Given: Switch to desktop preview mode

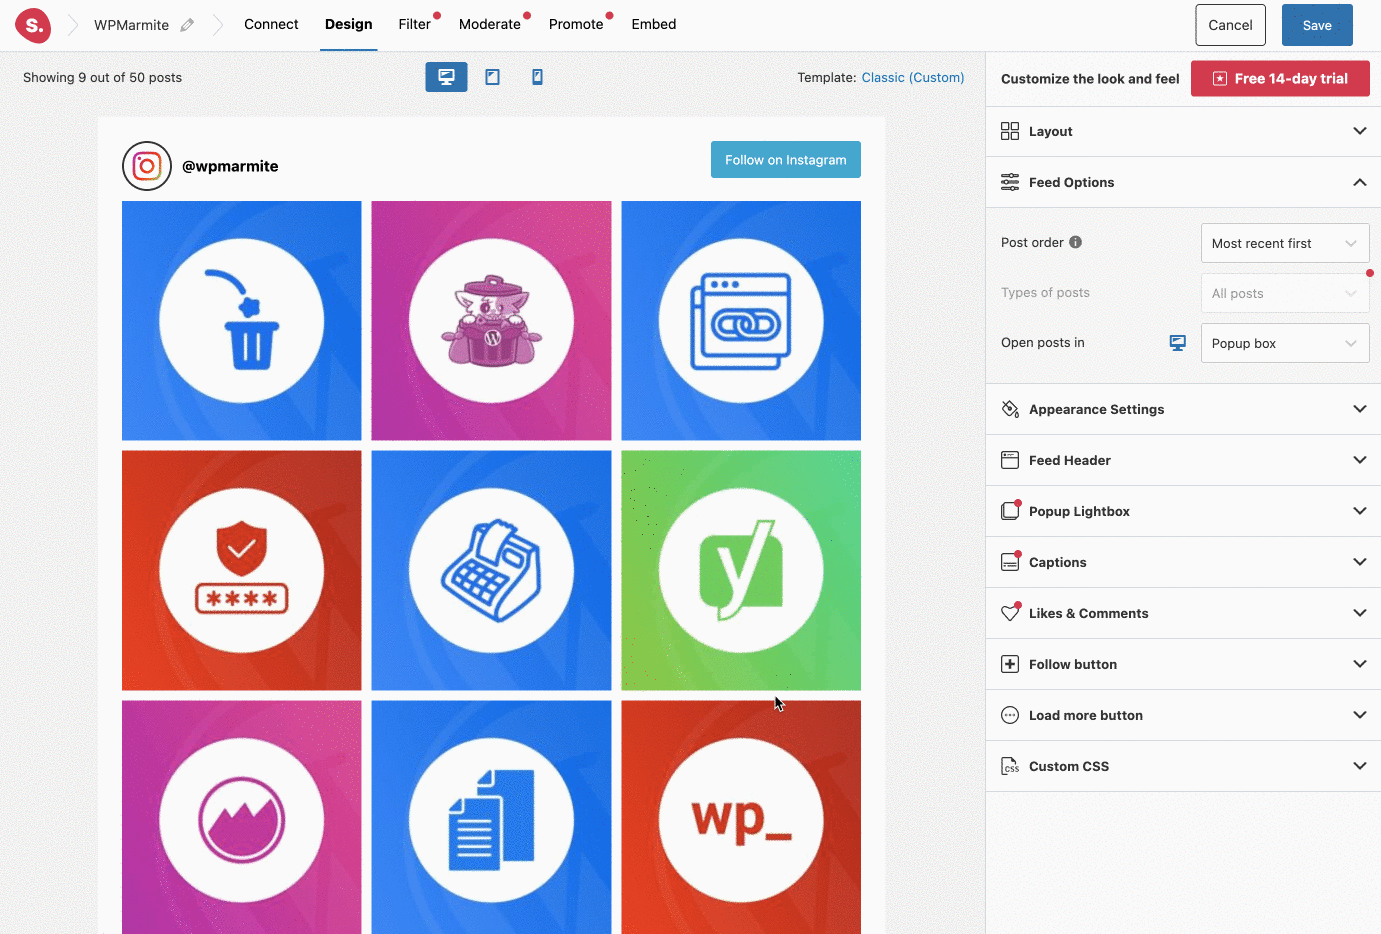Looking at the screenshot, I should point(446,77).
